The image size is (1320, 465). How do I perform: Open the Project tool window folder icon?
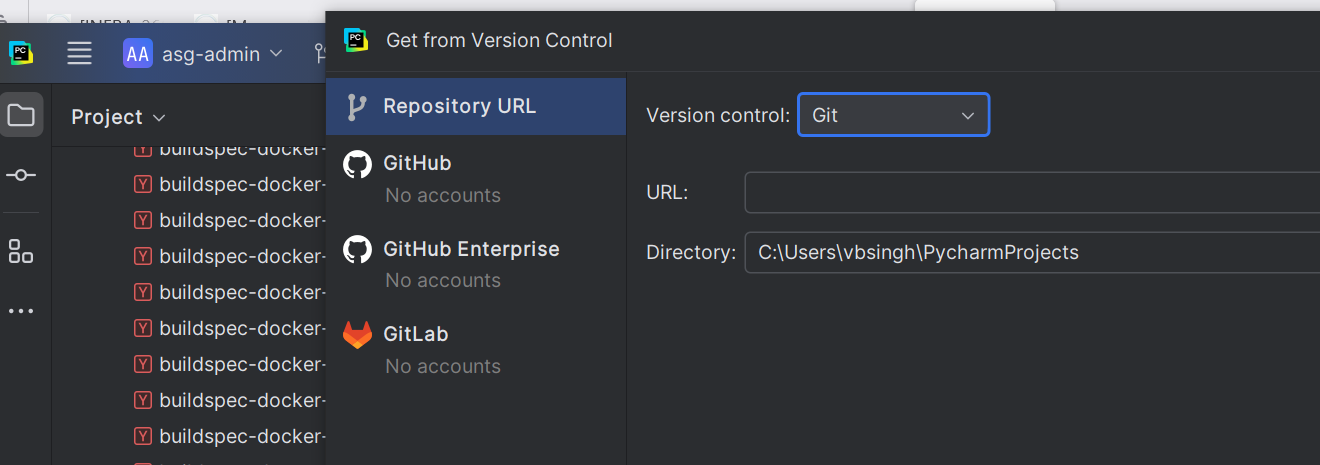[x=21, y=116]
